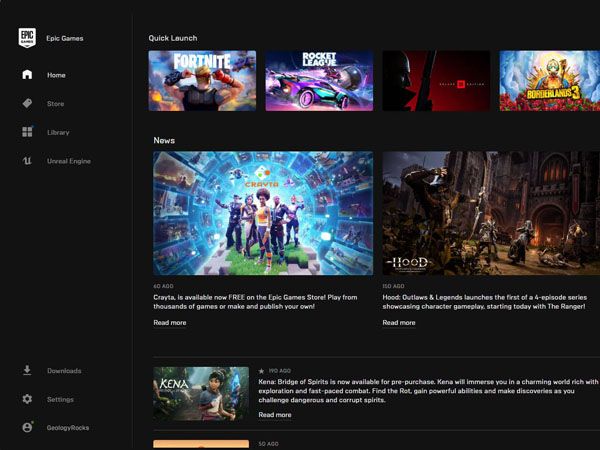
Task: Click the star icon beside 19D AGO
Action: [x=261, y=371]
